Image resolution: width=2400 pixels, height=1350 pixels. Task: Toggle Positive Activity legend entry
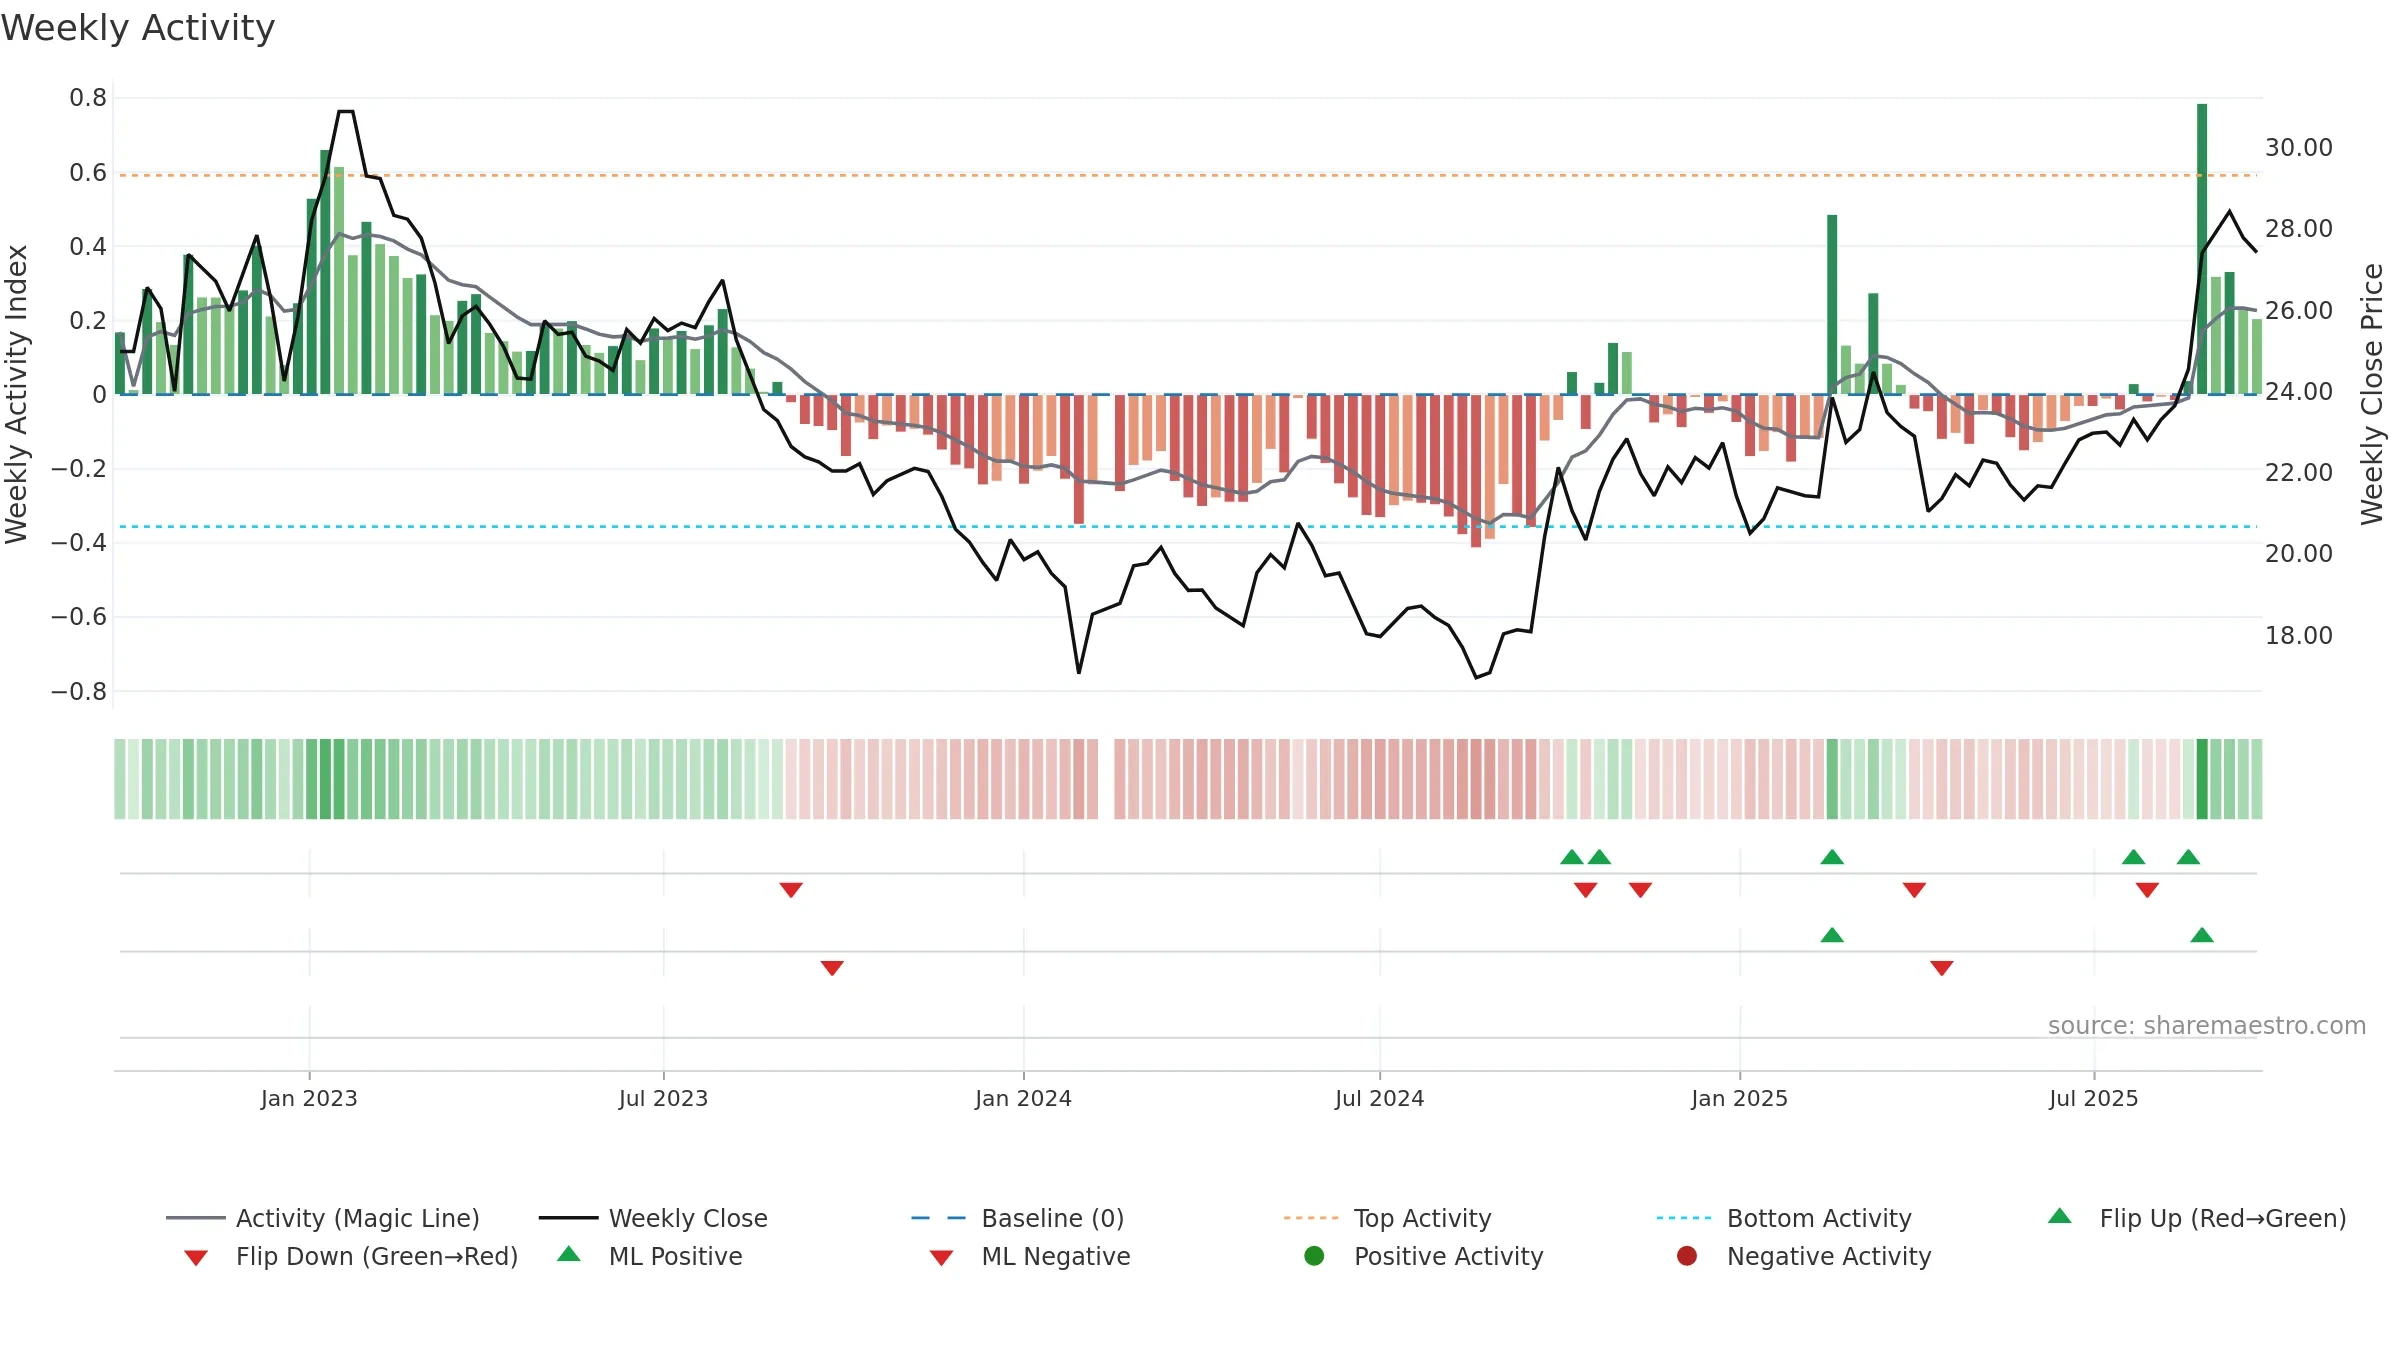point(1424,1256)
